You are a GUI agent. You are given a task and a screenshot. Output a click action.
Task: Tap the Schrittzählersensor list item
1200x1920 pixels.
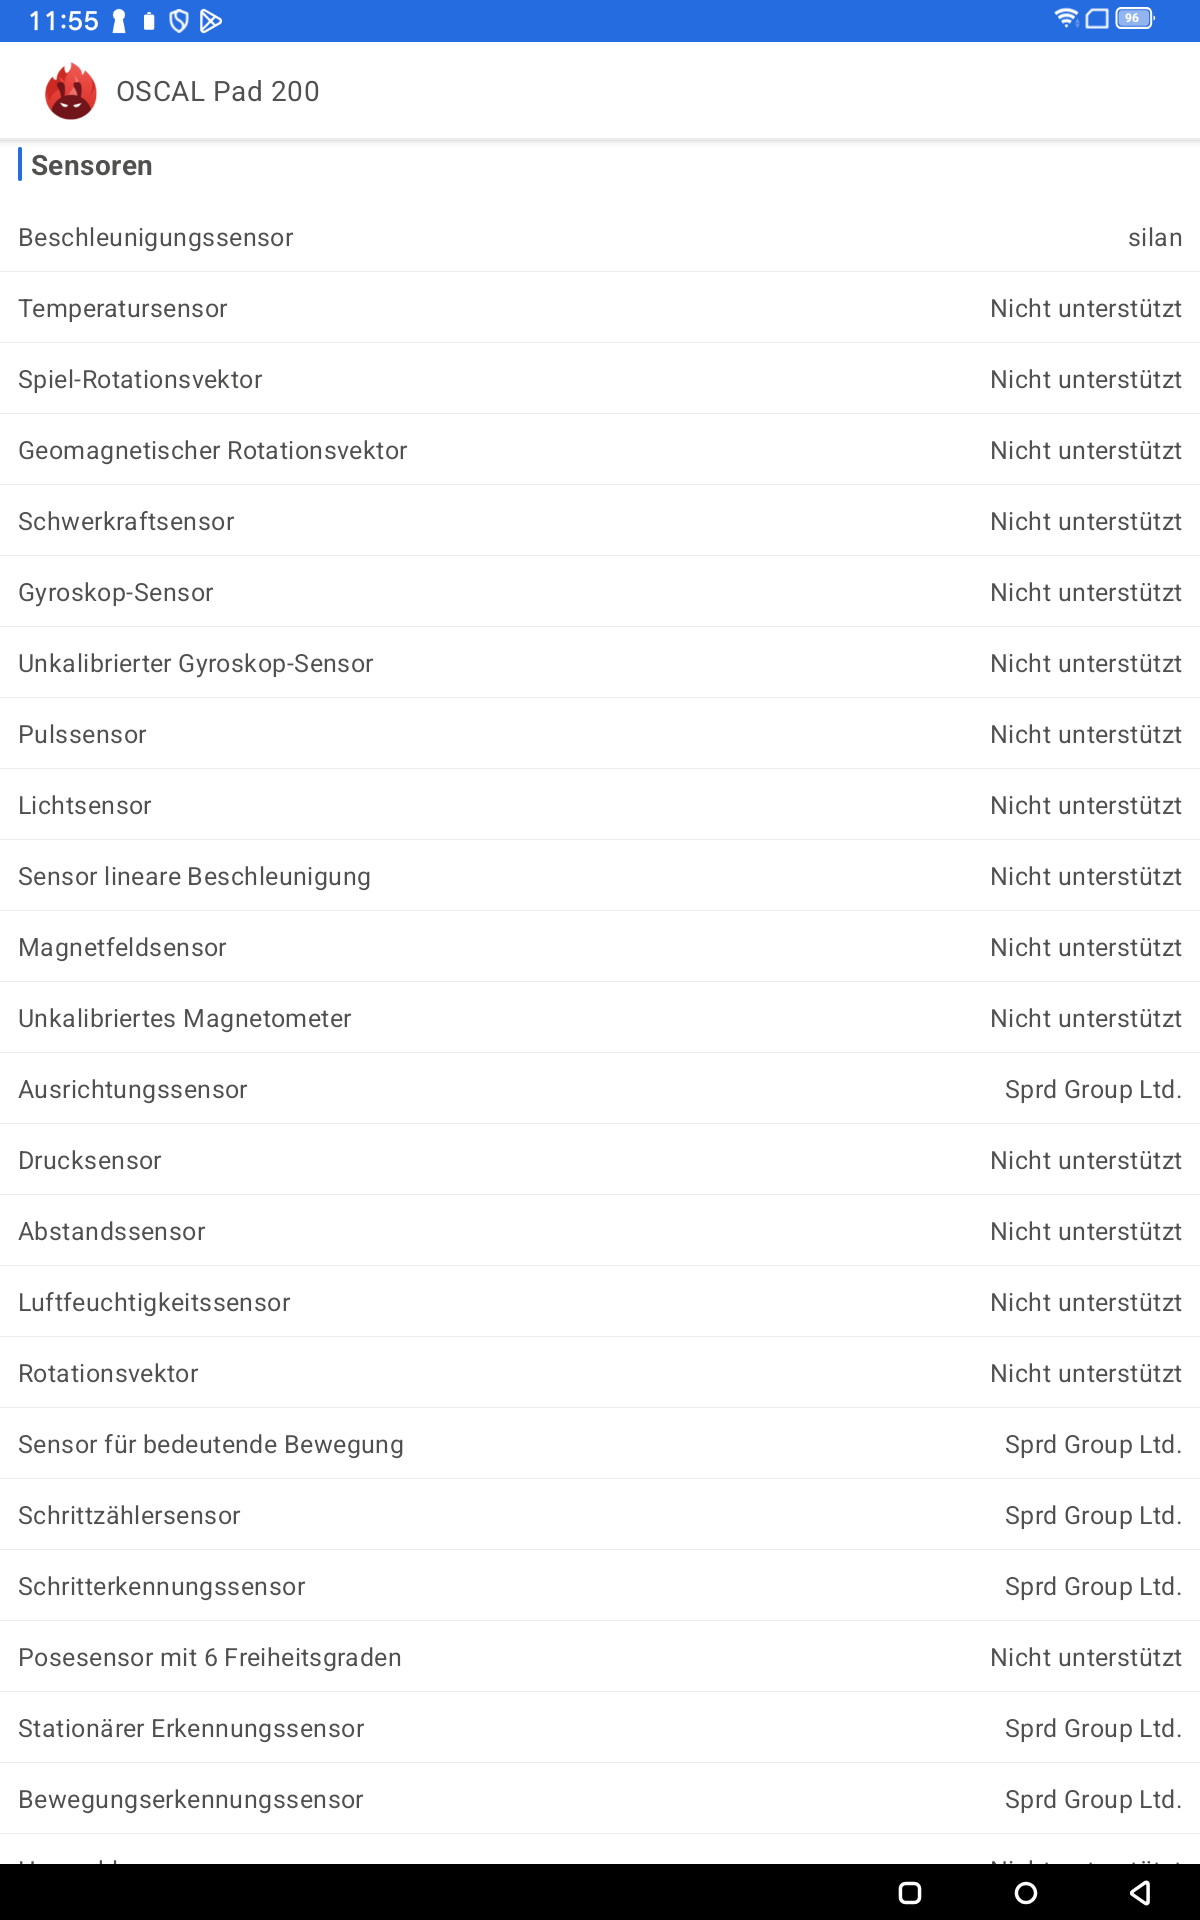click(x=600, y=1515)
